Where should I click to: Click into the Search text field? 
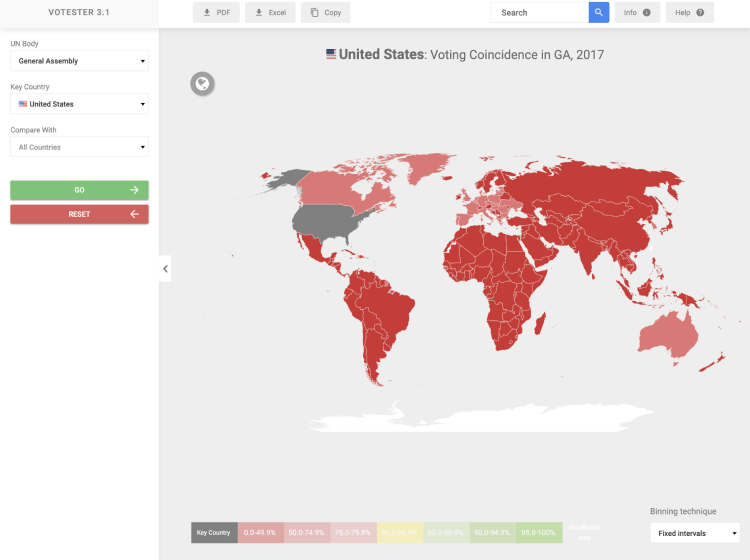540,13
